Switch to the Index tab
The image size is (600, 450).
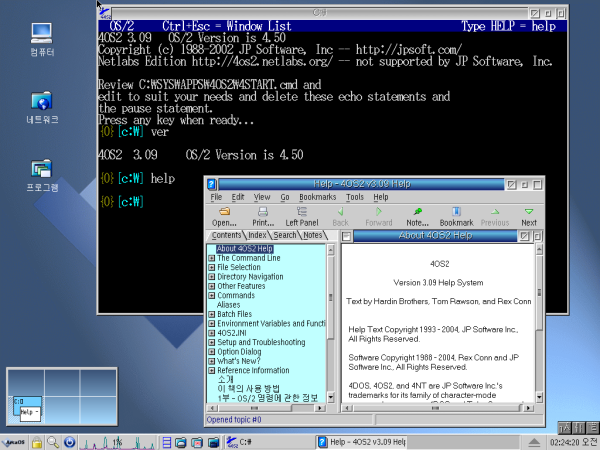pyautogui.click(x=257, y=235)
